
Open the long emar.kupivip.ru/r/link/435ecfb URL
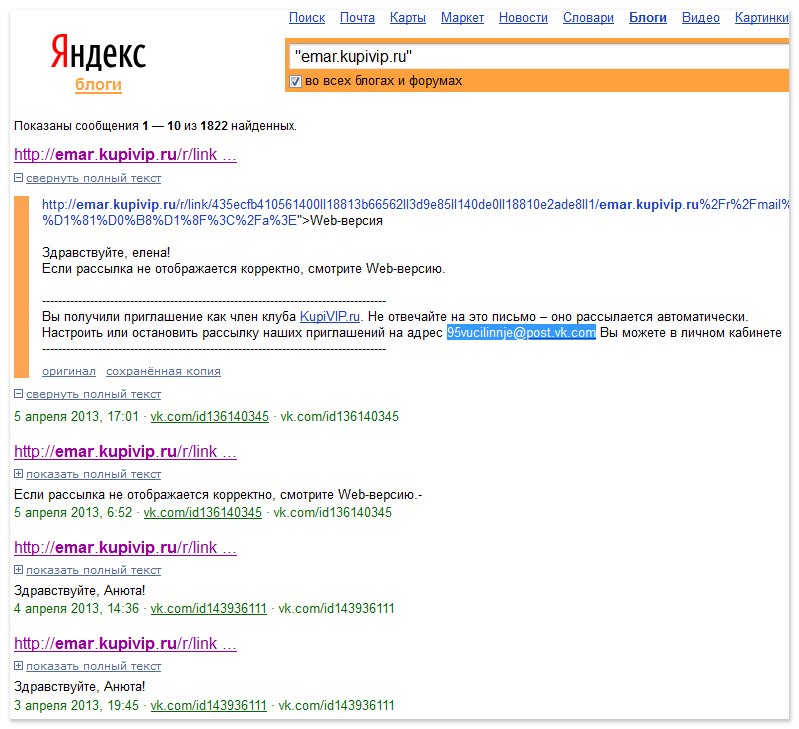[x=415, y=212]
